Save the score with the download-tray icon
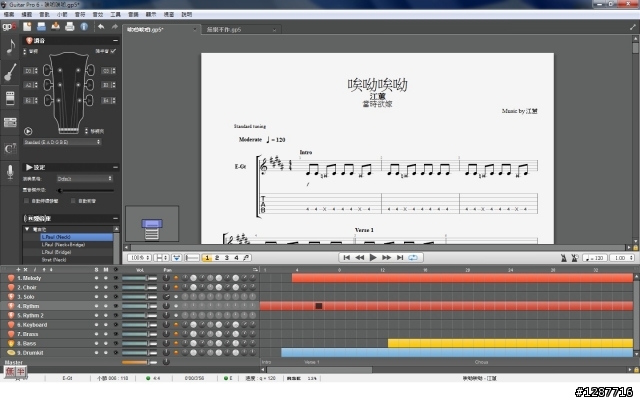The image size is (640, 400). click(56, 27)
